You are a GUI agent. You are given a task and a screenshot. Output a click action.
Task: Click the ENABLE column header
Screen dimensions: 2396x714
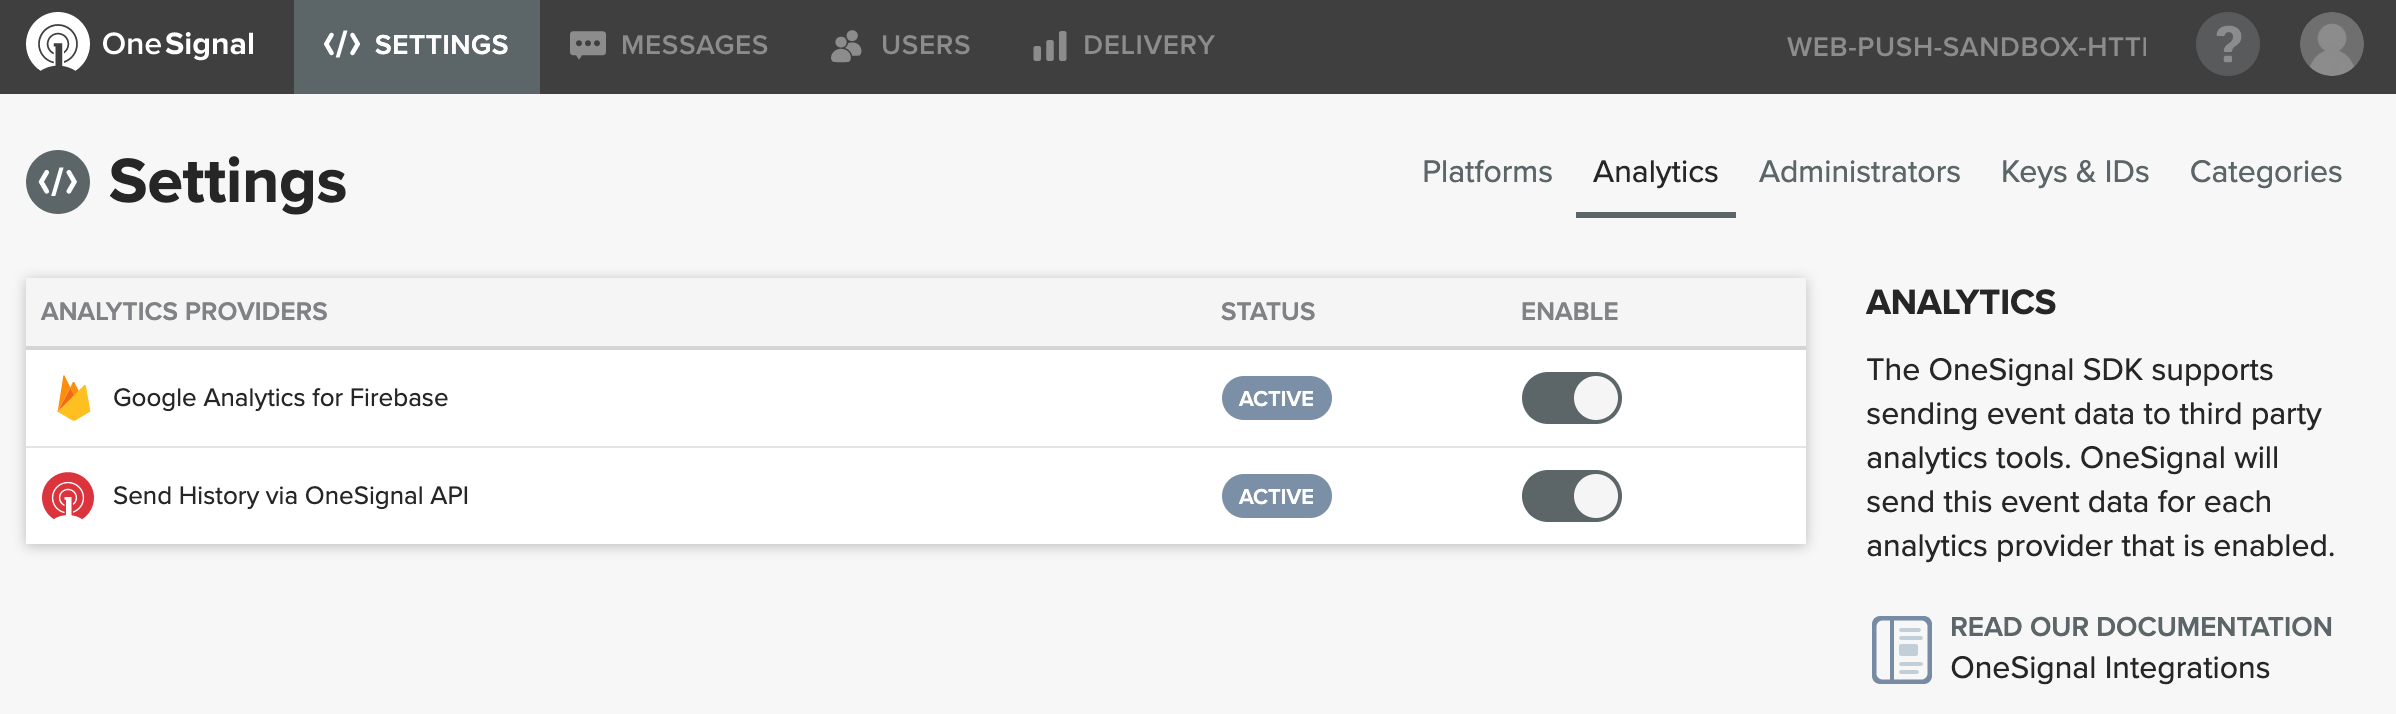(1569, 312)
